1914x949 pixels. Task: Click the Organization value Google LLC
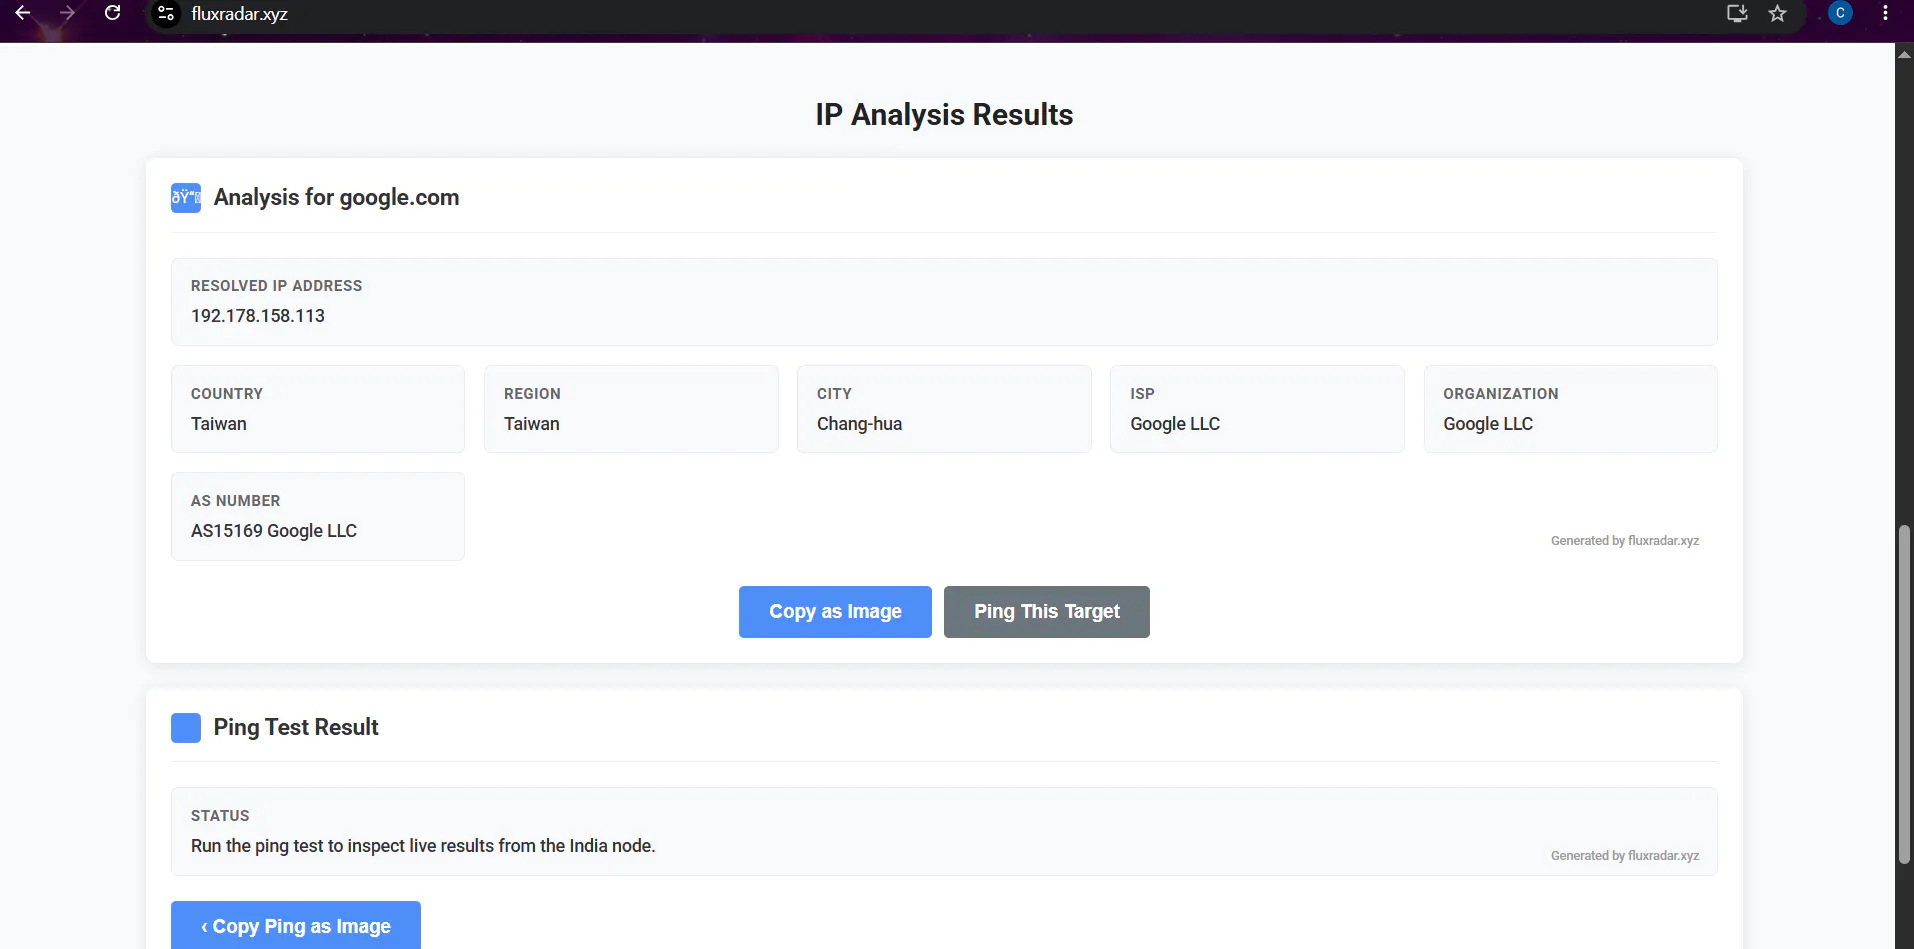point(1488,424)
